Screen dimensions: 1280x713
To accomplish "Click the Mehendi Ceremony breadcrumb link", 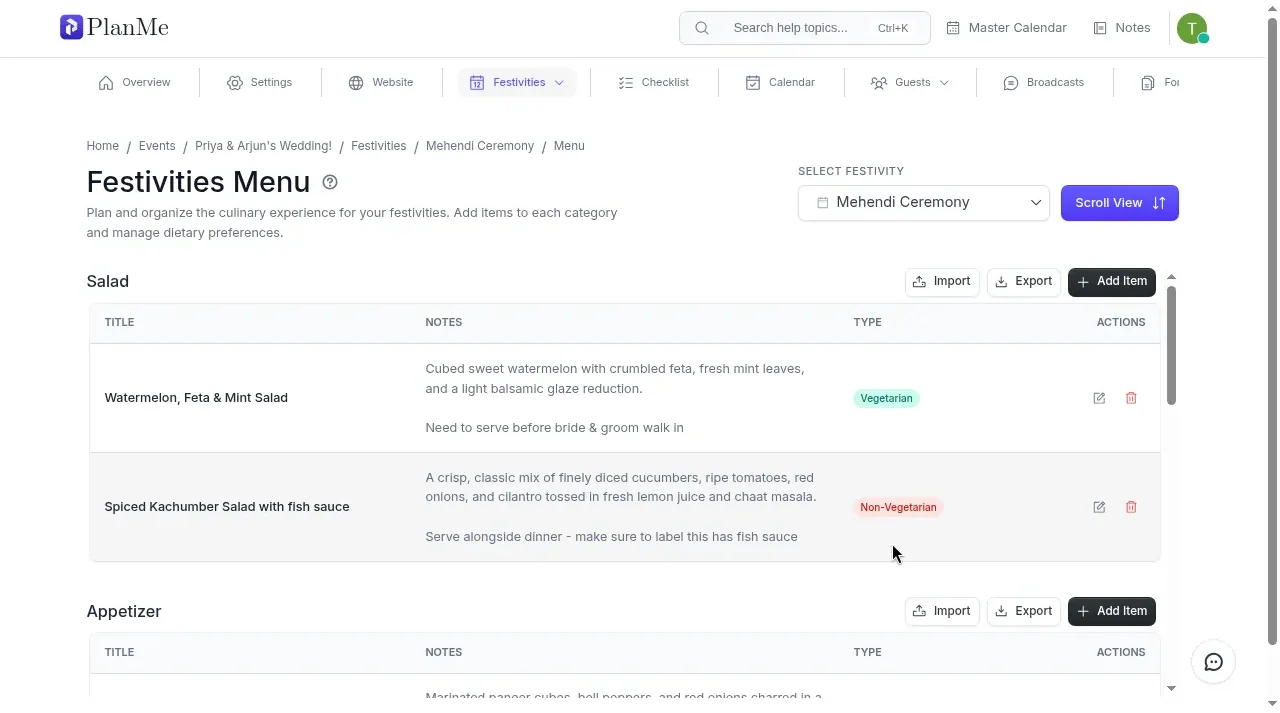I will [x=480, y=146].
